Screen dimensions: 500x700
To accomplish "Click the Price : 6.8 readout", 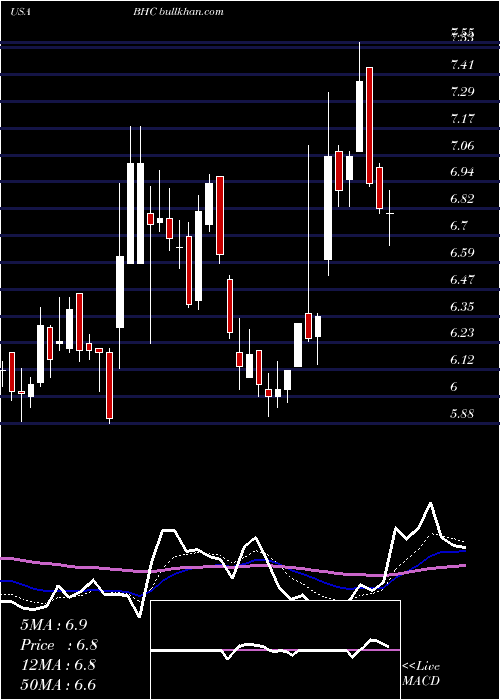I will pos(59,645).
